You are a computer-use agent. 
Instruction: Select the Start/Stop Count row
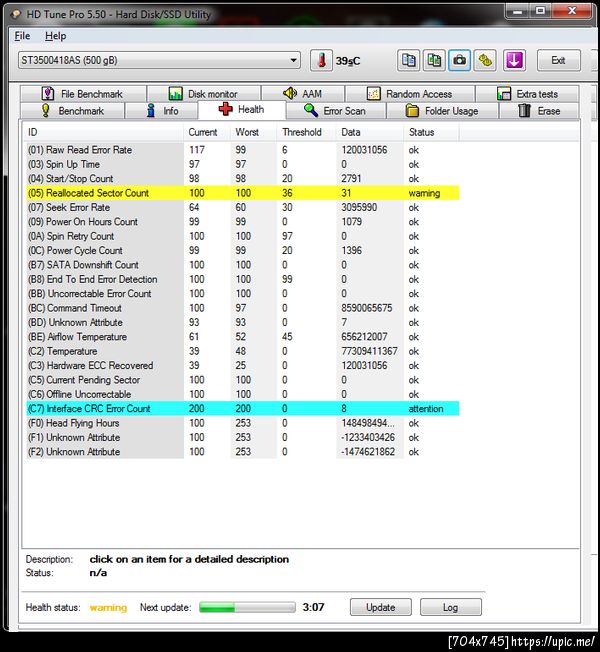pos(243,178)
